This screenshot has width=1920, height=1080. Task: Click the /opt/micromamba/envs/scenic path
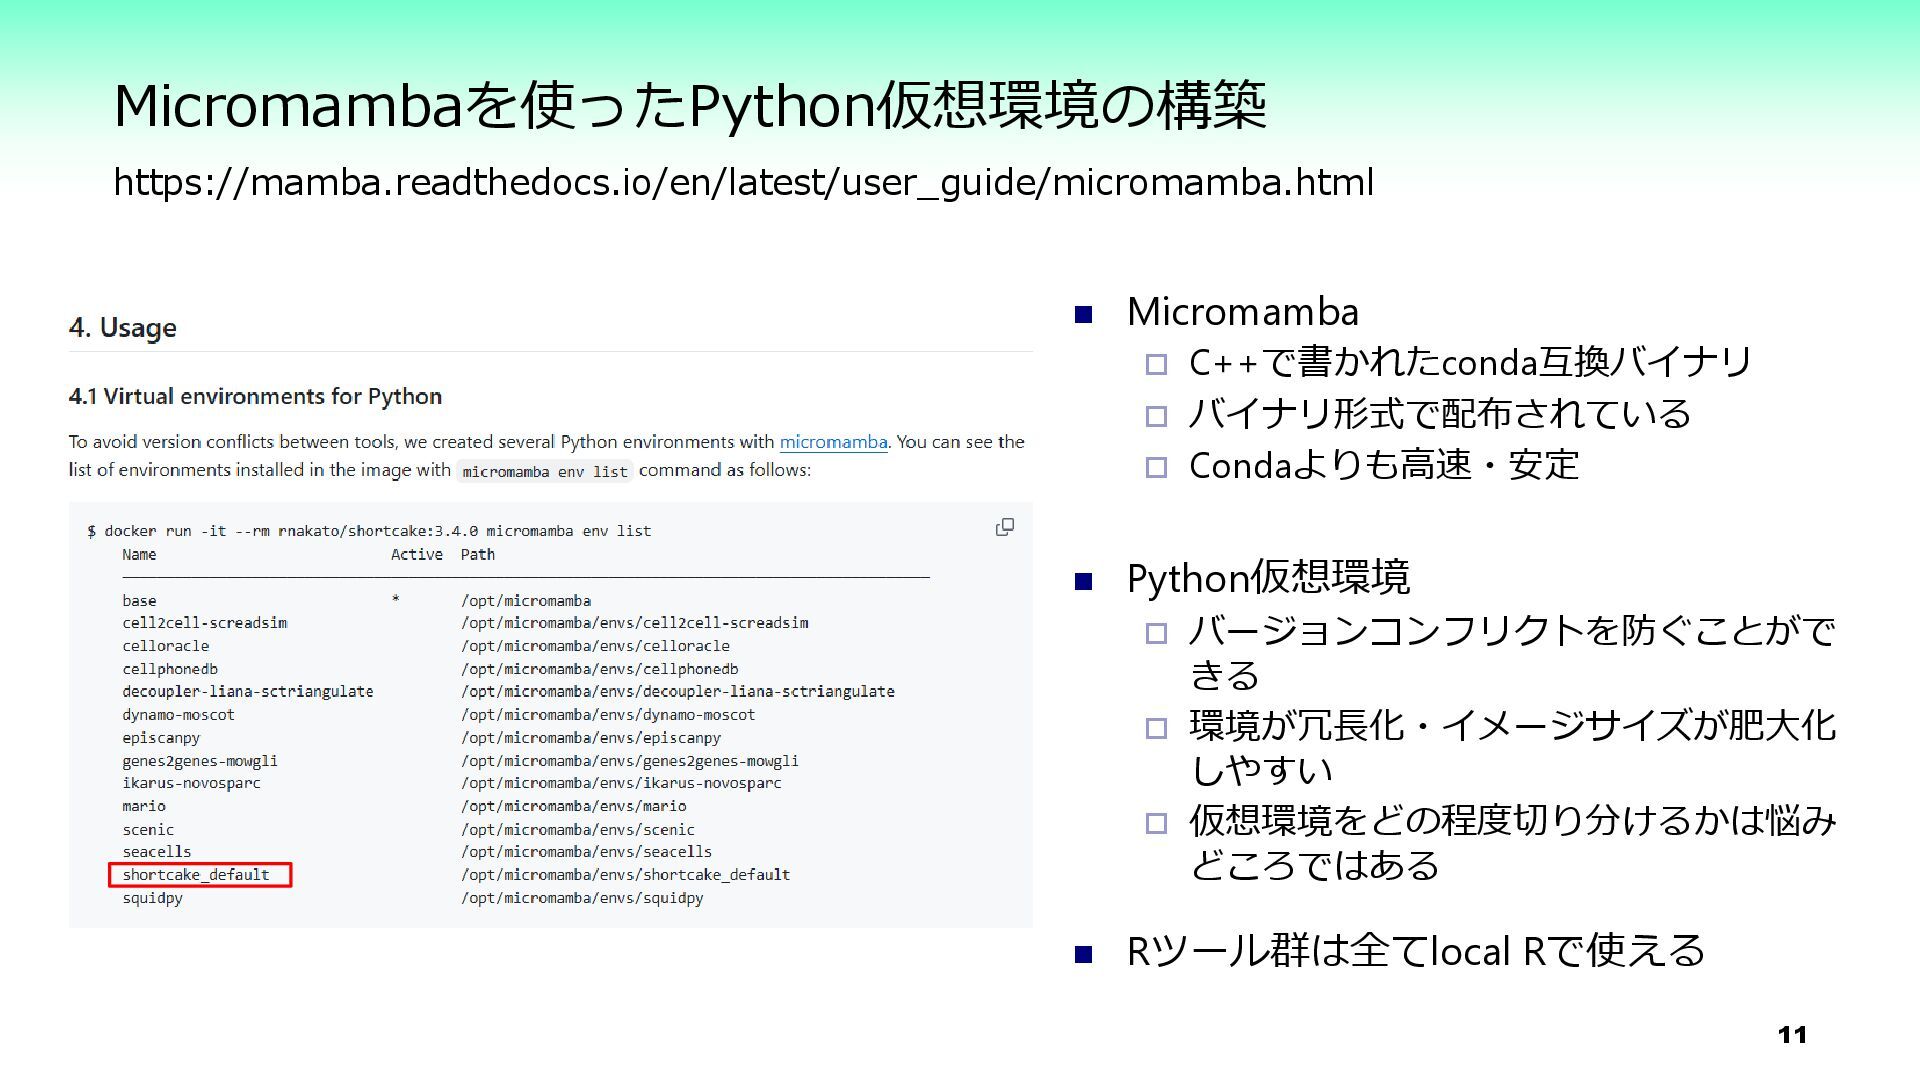click(577, 829)
